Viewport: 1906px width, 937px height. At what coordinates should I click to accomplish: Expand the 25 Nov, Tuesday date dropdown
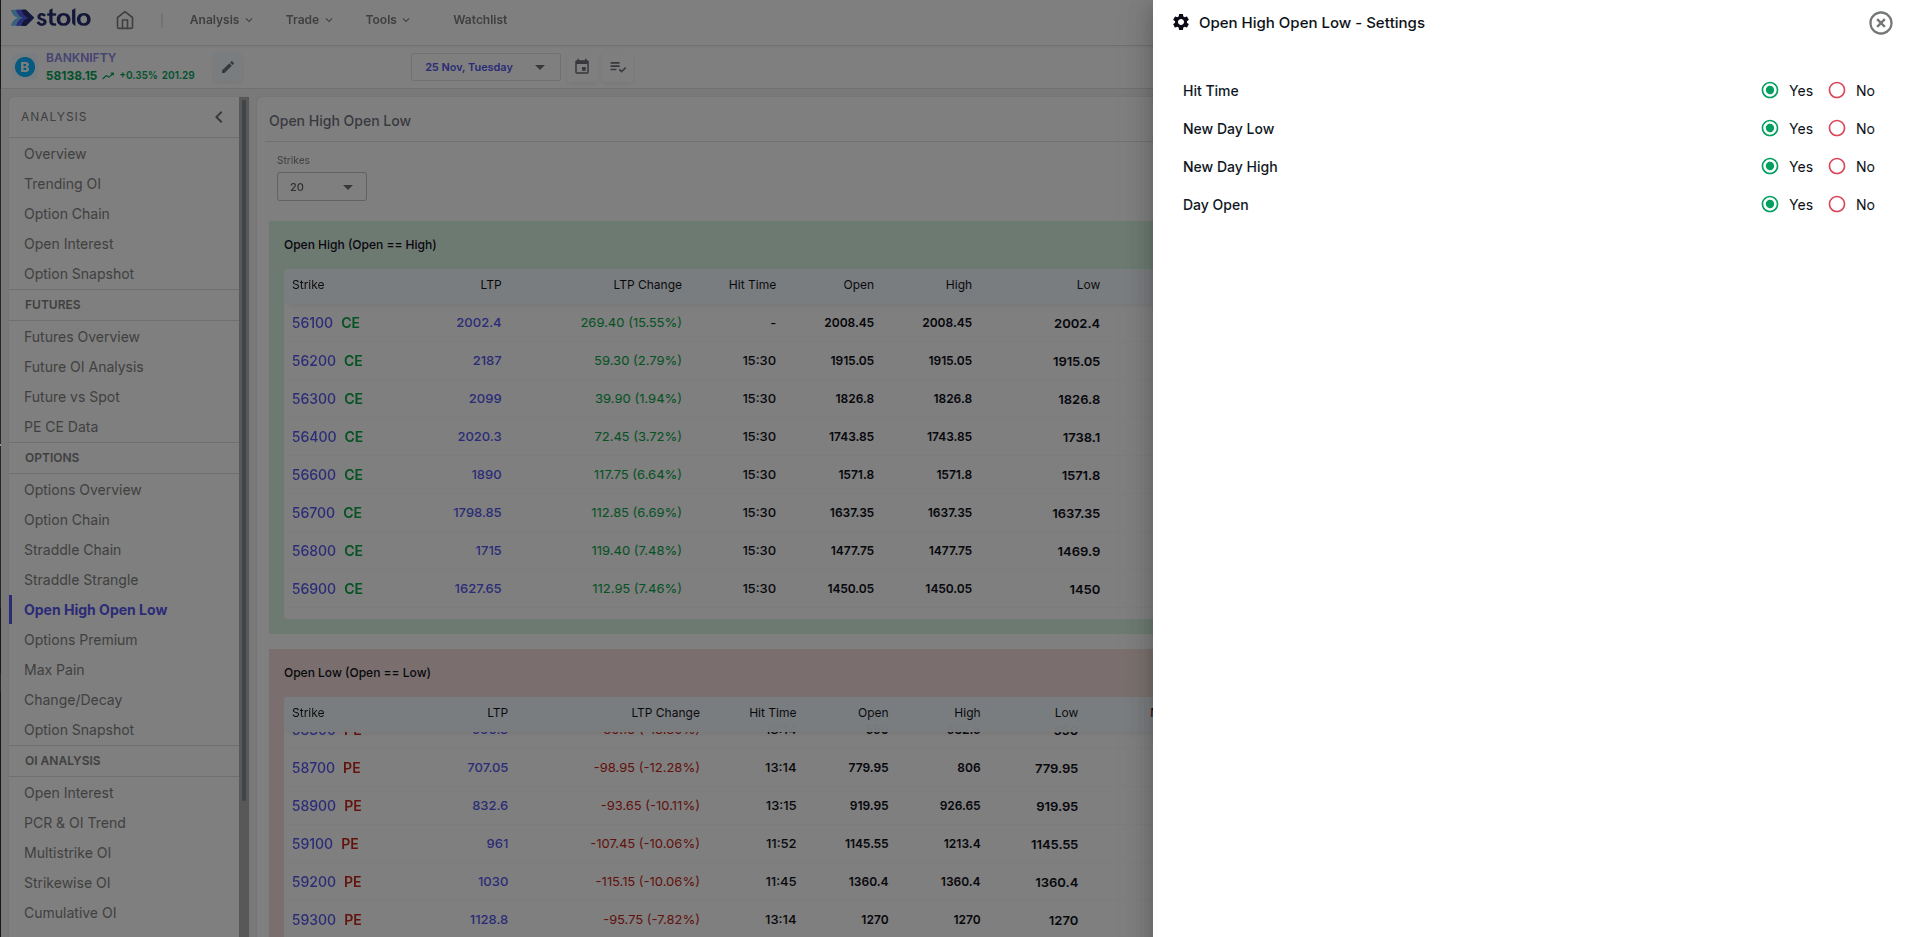click(485, 67)
